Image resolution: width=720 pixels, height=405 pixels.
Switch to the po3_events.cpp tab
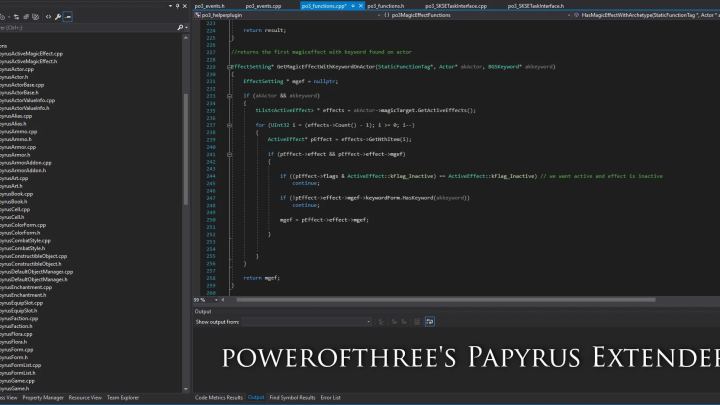[x=263, y=6]
